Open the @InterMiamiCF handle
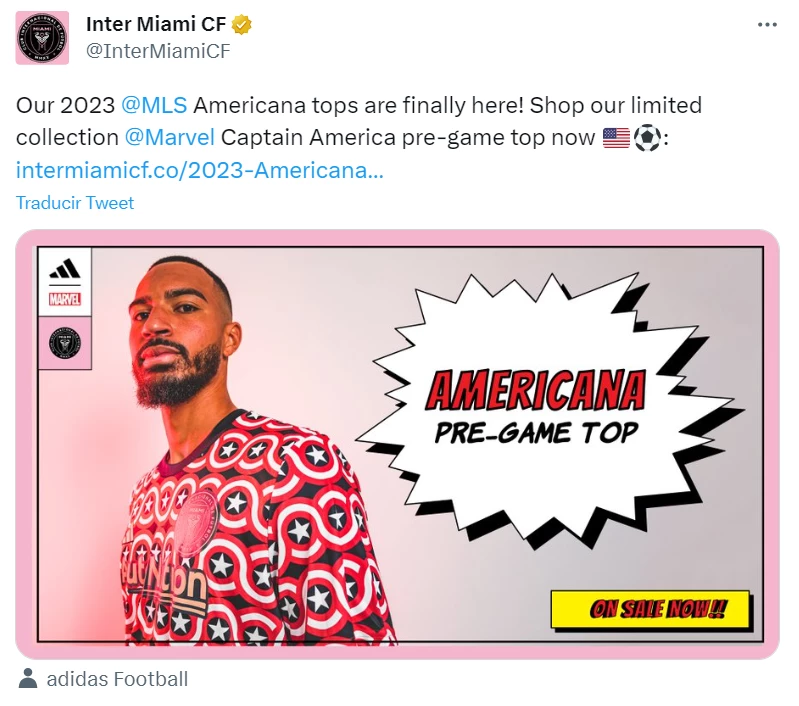Screen dimensions: 799x706 click(x=158, y=52)
